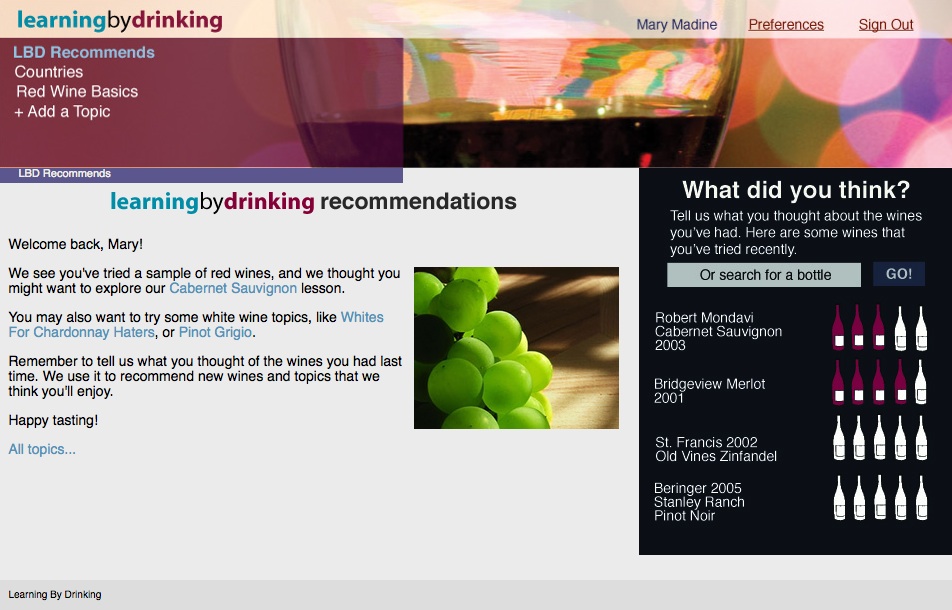Rate Robert Mondavi Cabernet four bottles
The width and height of the screenshot is (952, 610).
(900, 328)
